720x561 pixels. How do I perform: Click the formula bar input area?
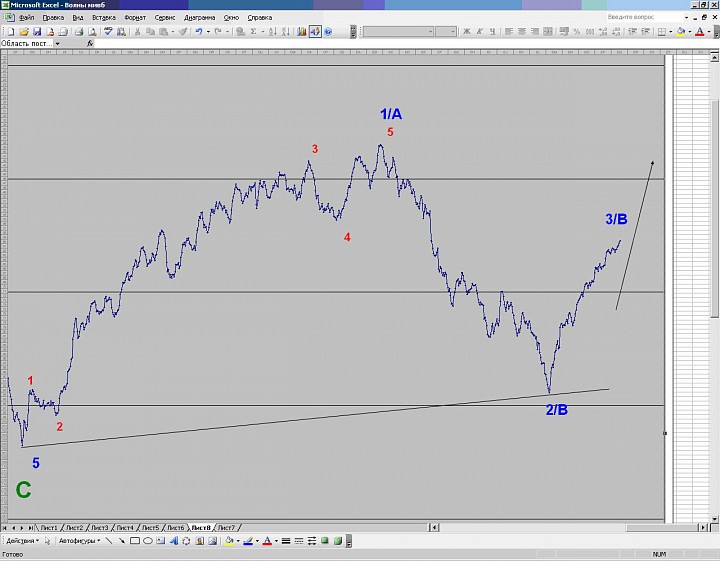tap(406, 43)
